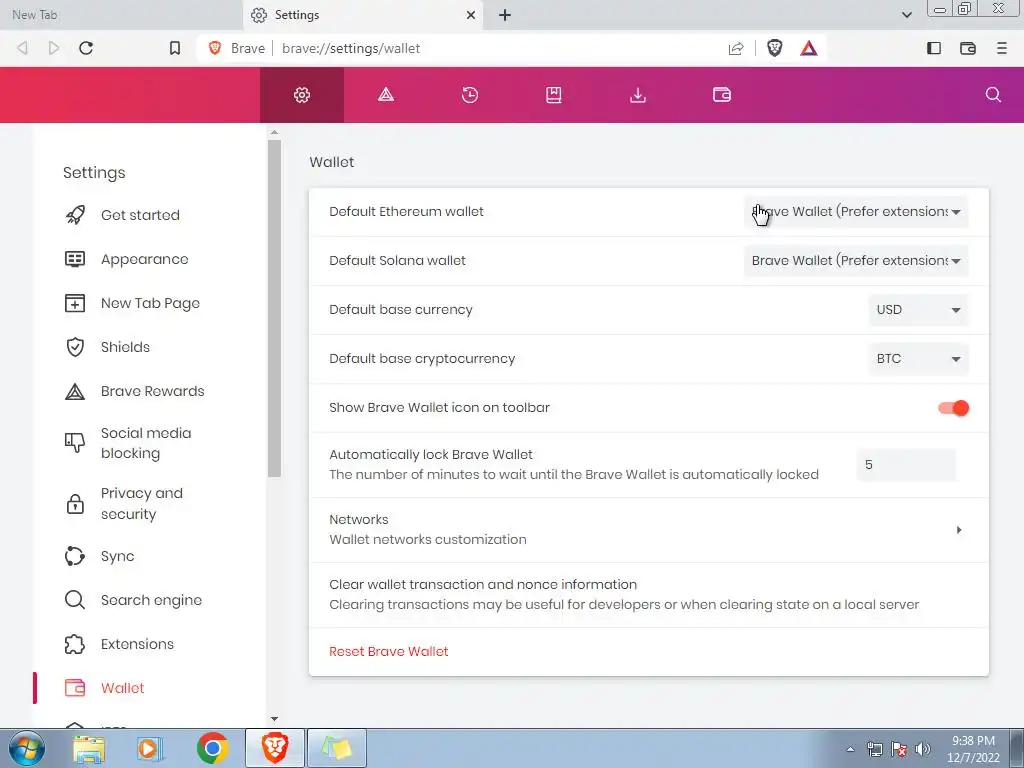Open Default base cryptocurrency BTC dropdown
Screen dimensions: 1024x768
point(918,359)
